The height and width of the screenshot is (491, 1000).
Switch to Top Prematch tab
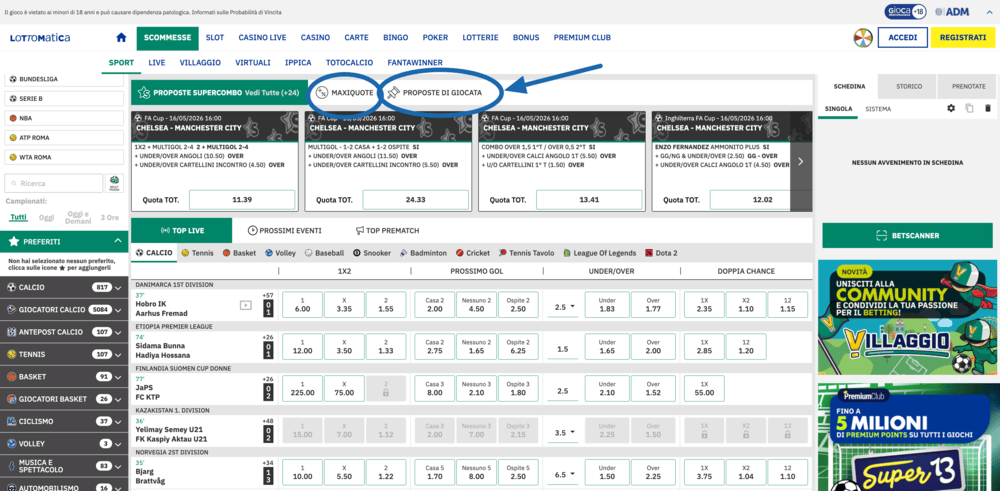coord(388,231)
